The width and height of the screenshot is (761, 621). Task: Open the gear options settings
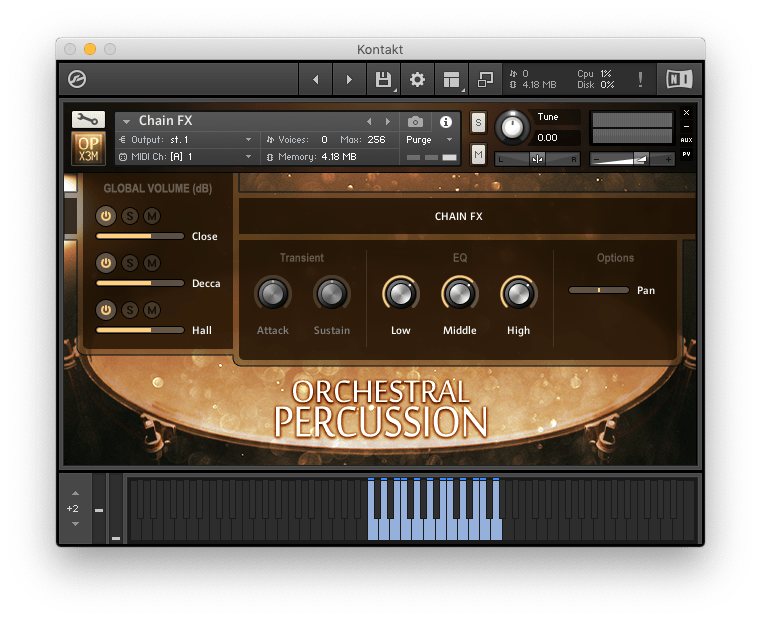pos(417,79)
